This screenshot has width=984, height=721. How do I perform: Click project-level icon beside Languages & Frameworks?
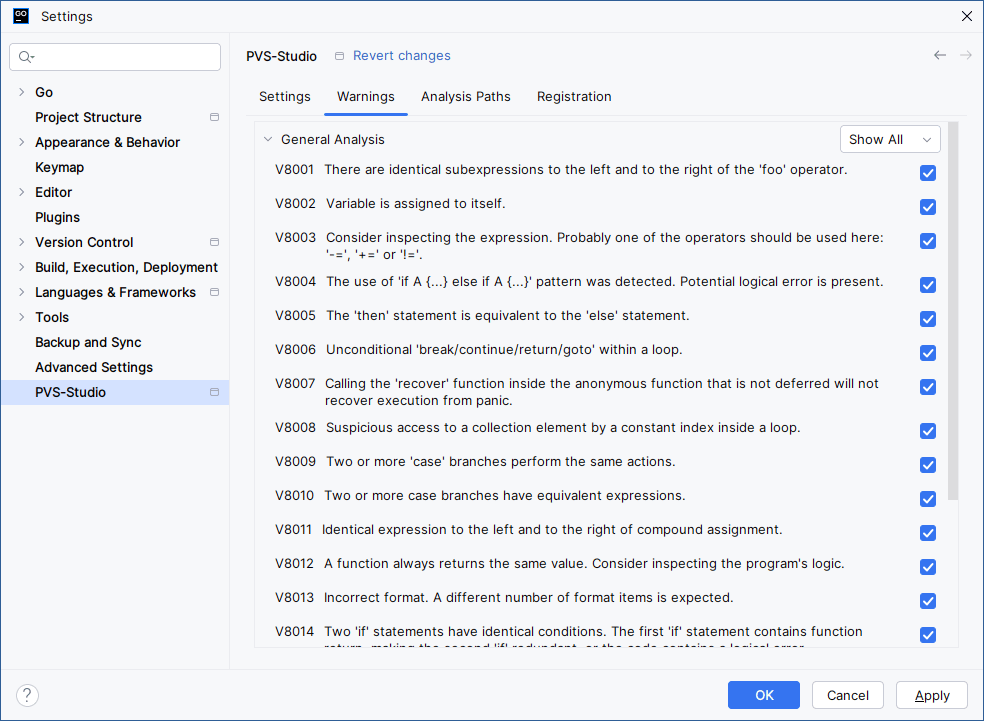pyautogui.click(x=214, y=292)
